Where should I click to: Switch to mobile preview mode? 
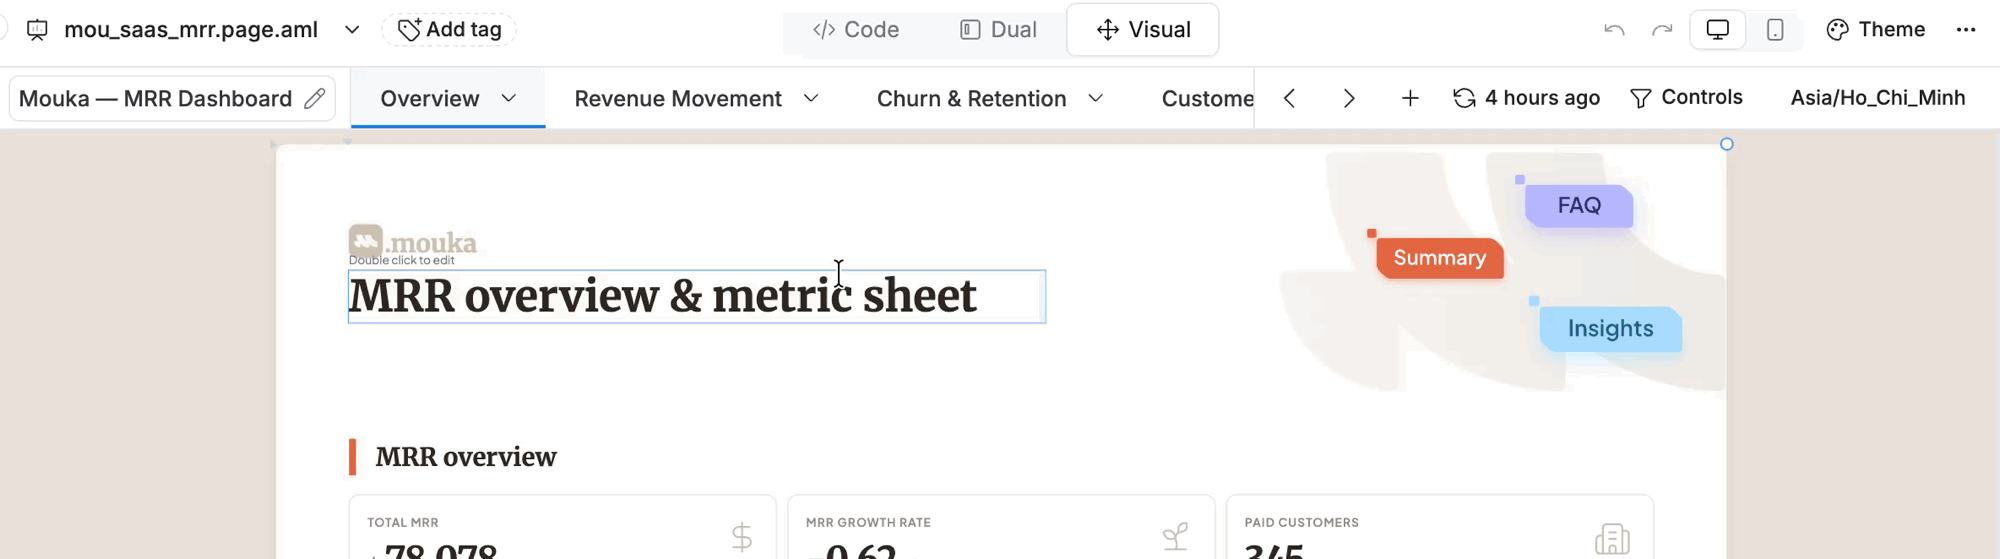pyautogui.click(x=1775, y=30)
